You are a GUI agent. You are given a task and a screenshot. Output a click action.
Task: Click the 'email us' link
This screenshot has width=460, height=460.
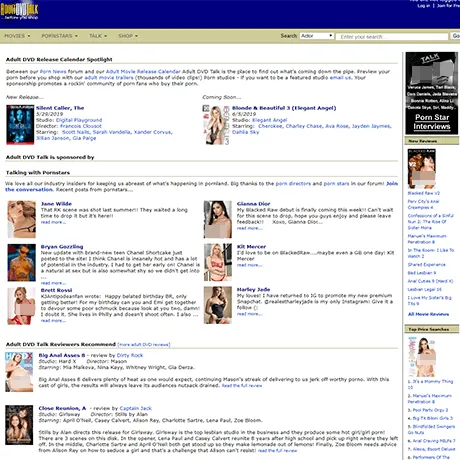[x=340, y=78]
